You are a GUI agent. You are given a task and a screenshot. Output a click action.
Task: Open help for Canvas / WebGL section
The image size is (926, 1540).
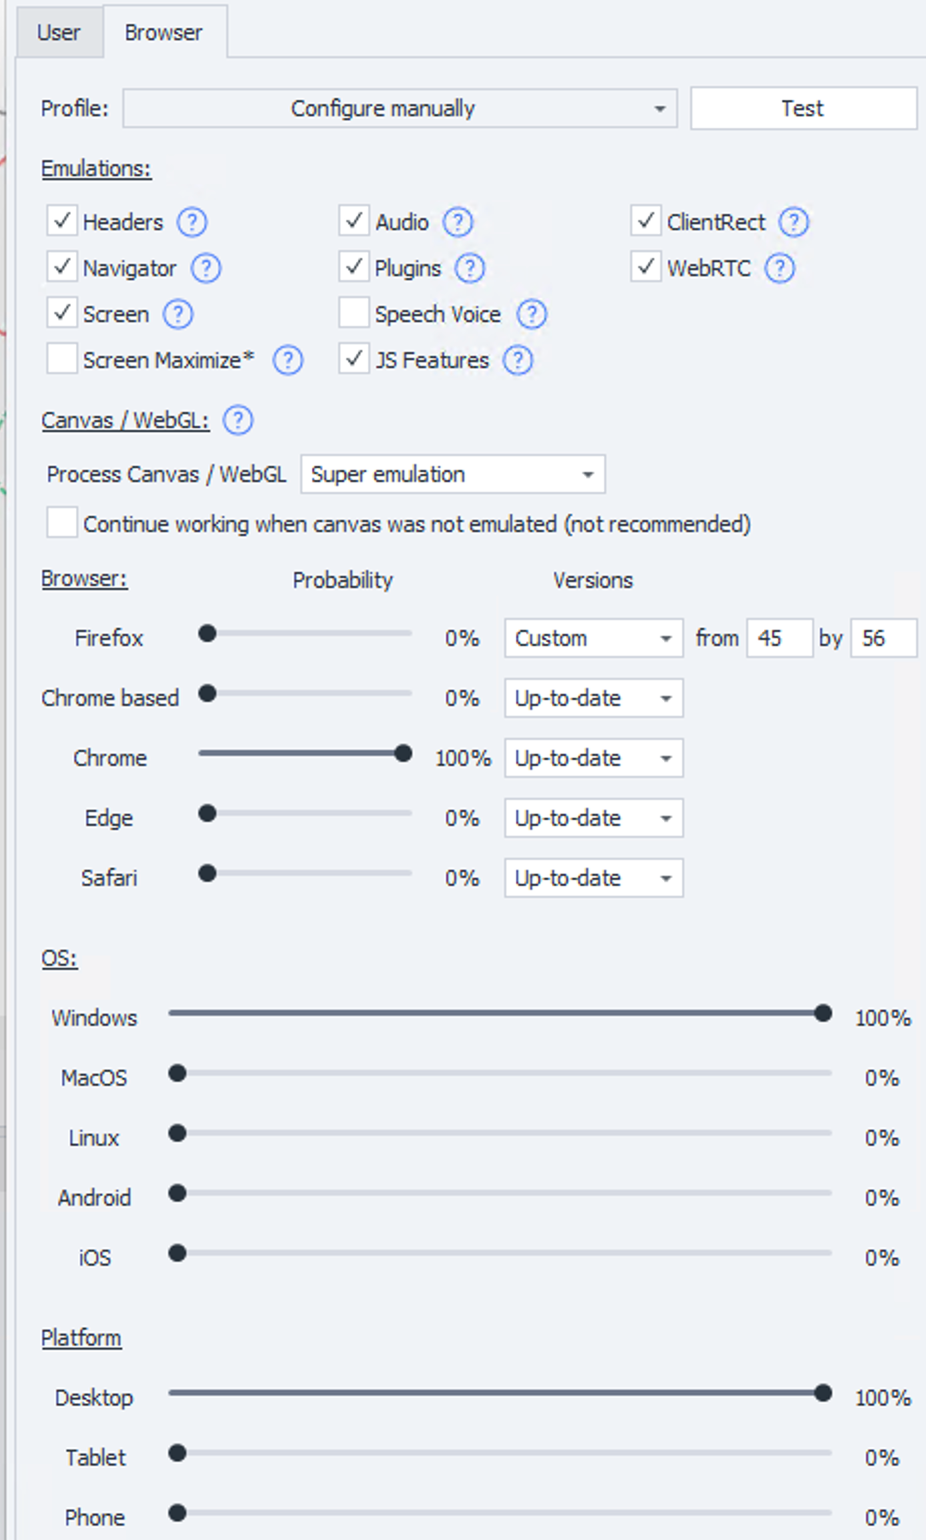238,420
